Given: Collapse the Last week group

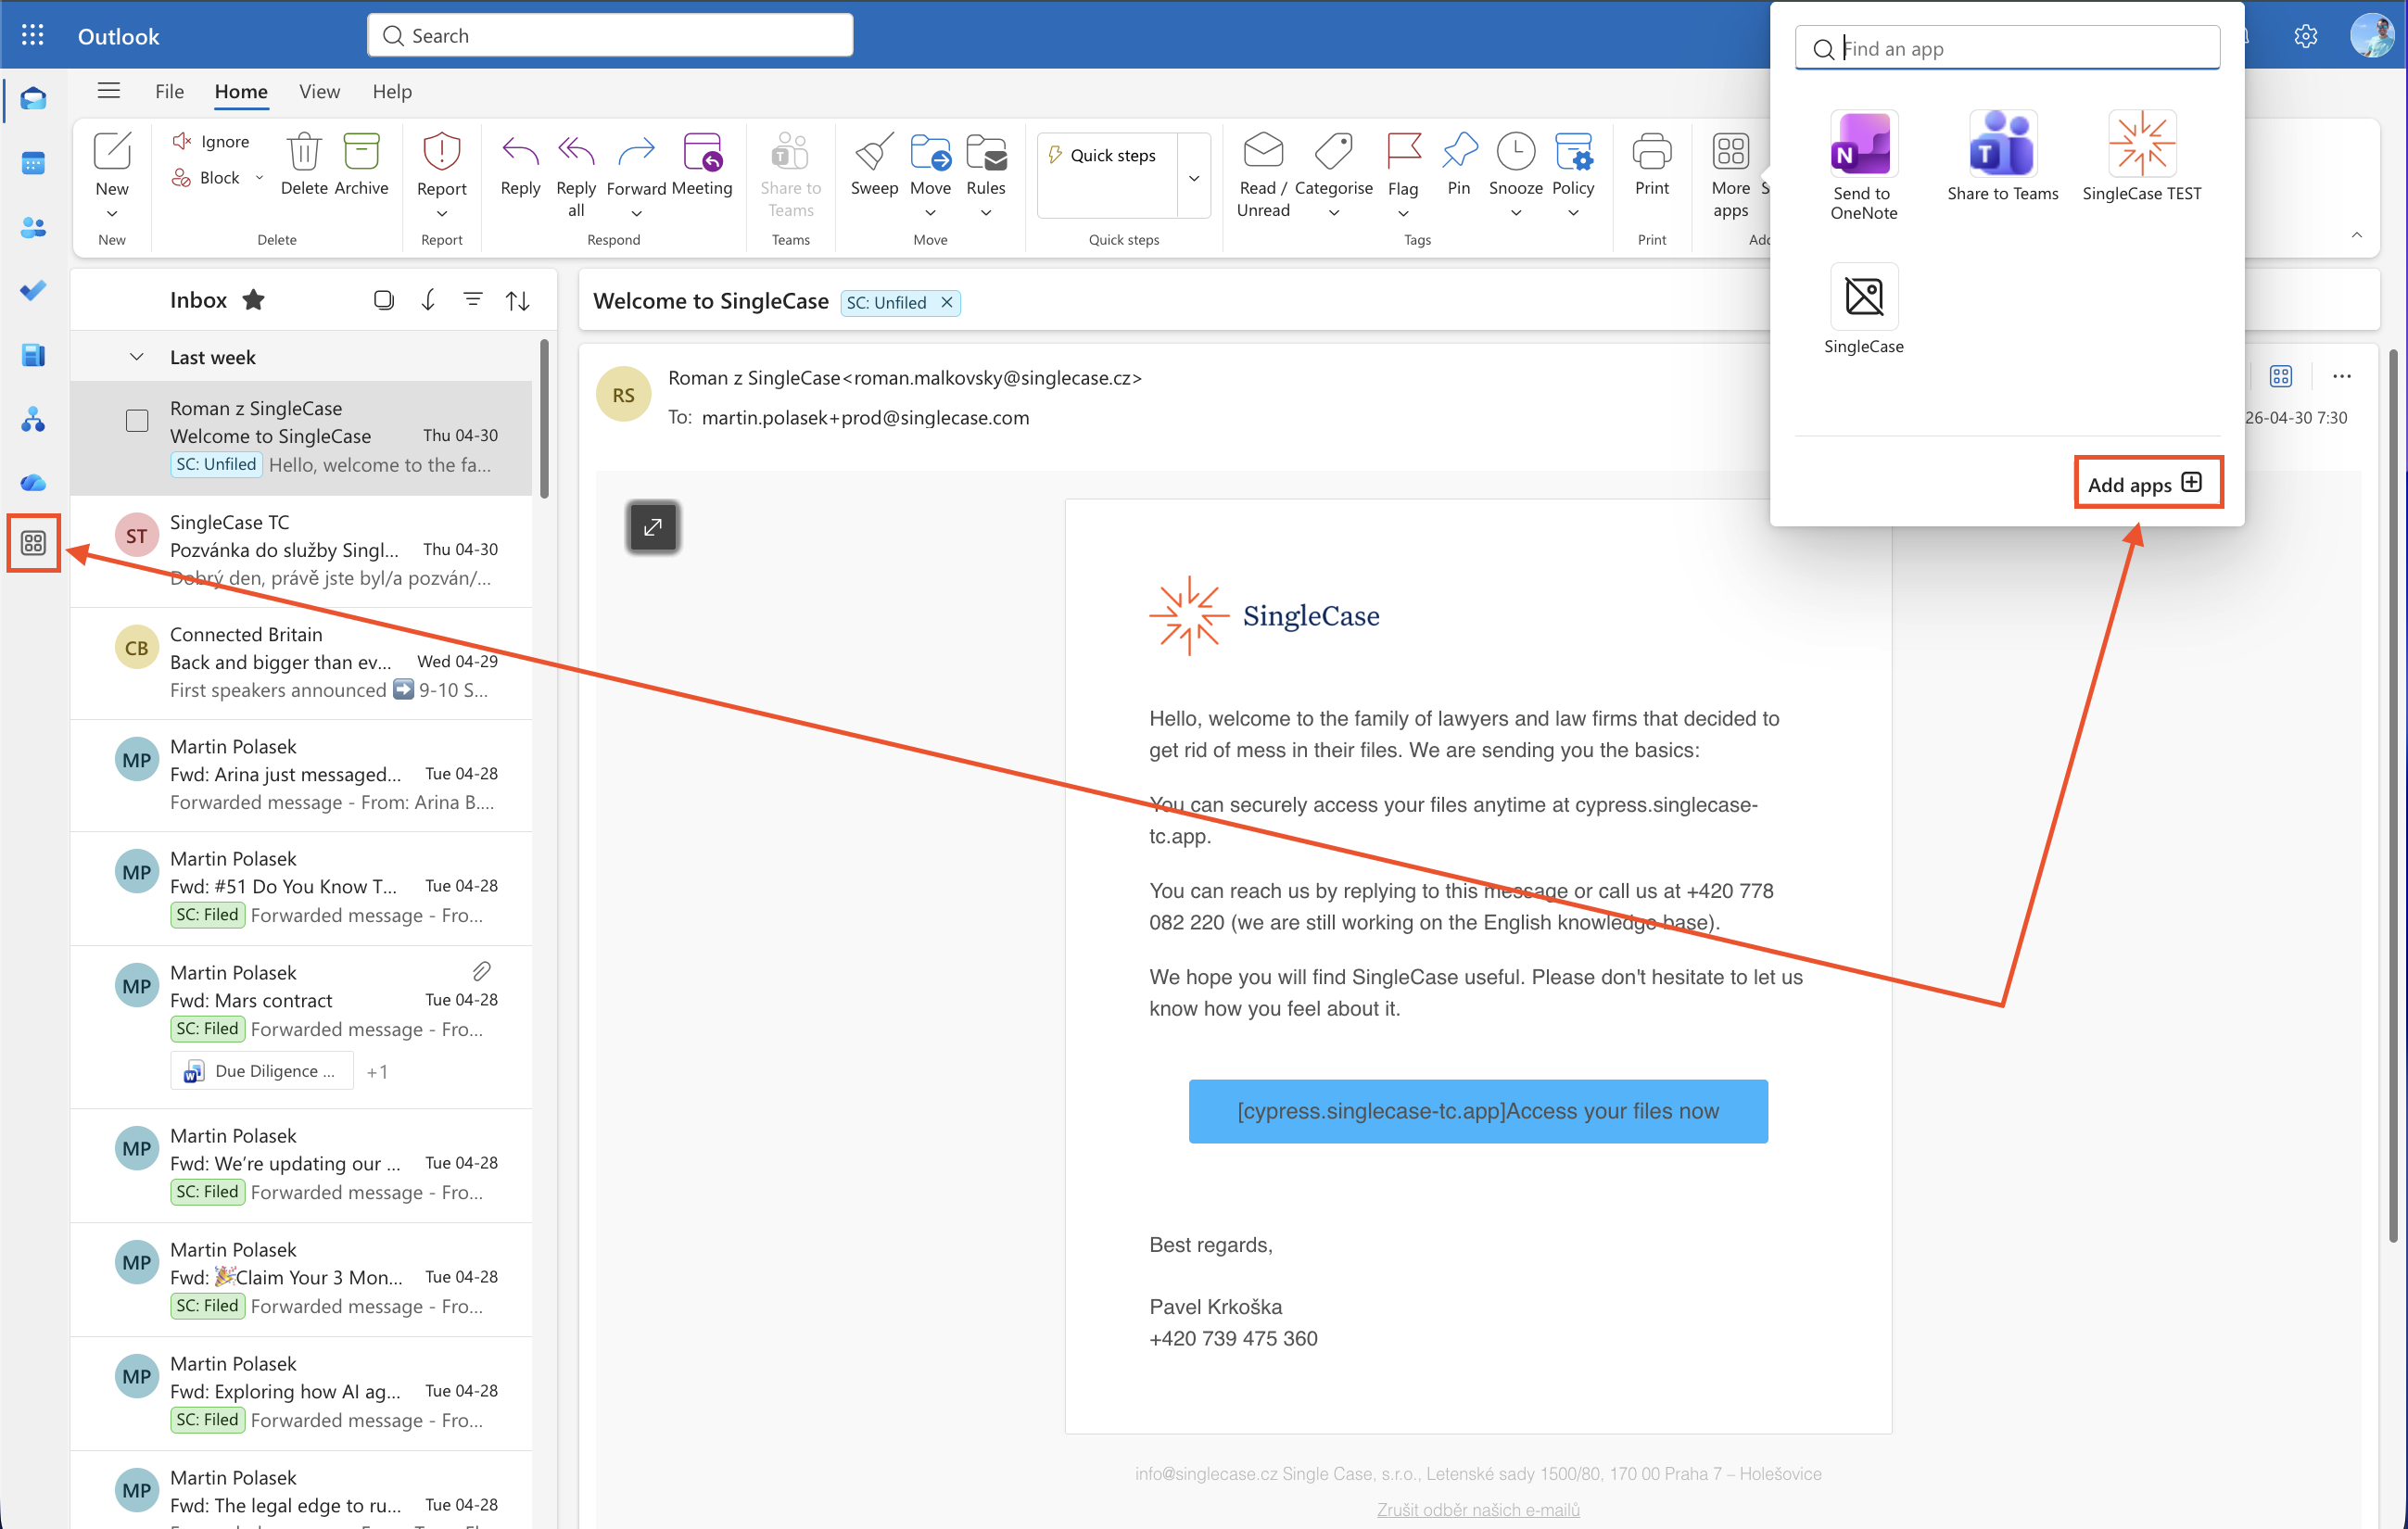Looking at the screenshot, I should [x=137, y=357].
